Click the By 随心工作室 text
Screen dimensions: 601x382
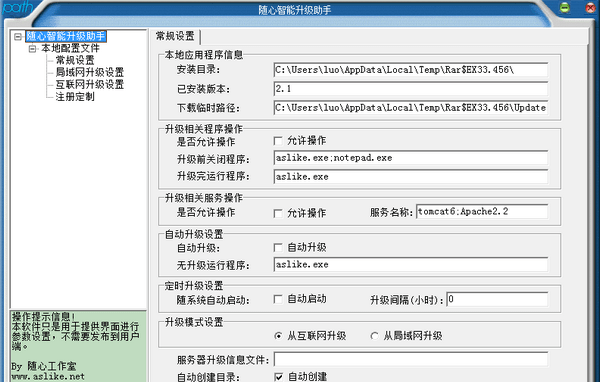pos(44,366)
